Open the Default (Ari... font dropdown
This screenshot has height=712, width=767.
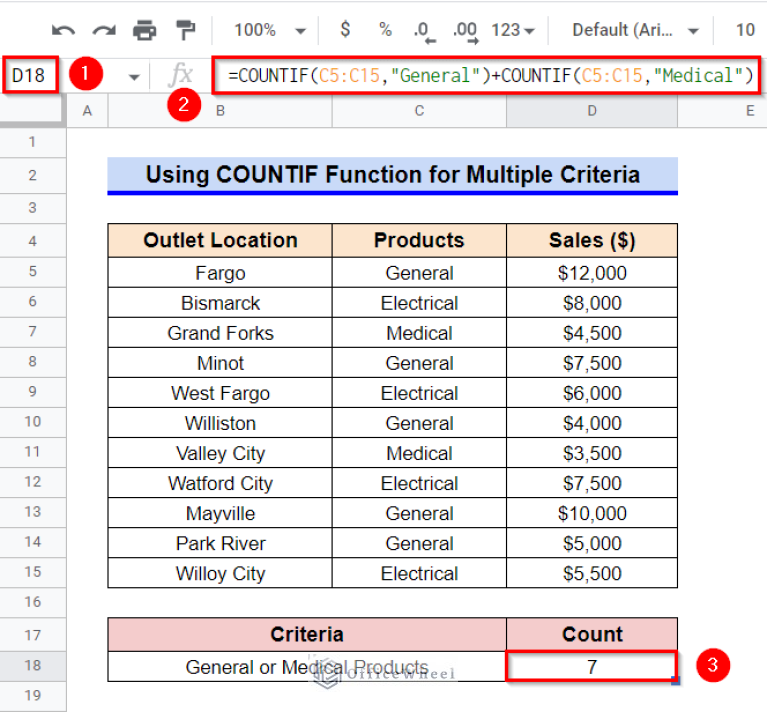pos(634,30)
